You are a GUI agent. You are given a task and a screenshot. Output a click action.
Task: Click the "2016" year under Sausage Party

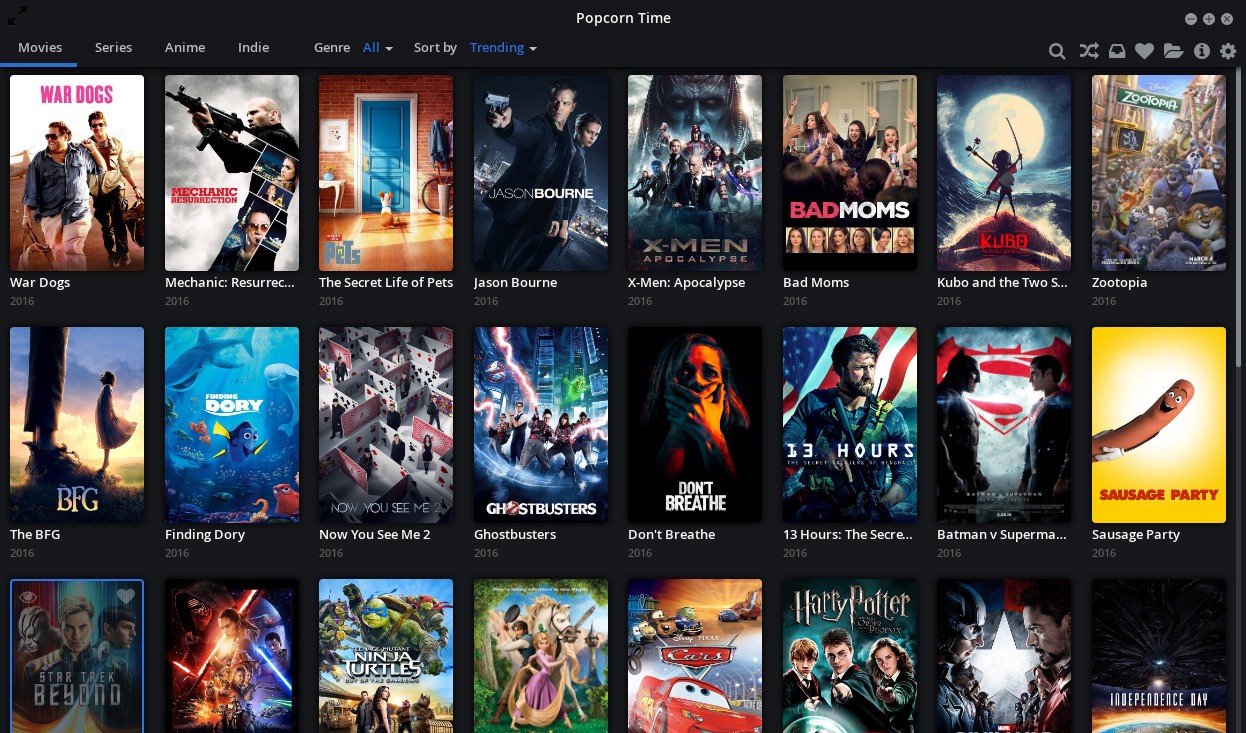tap(1104, 553)
